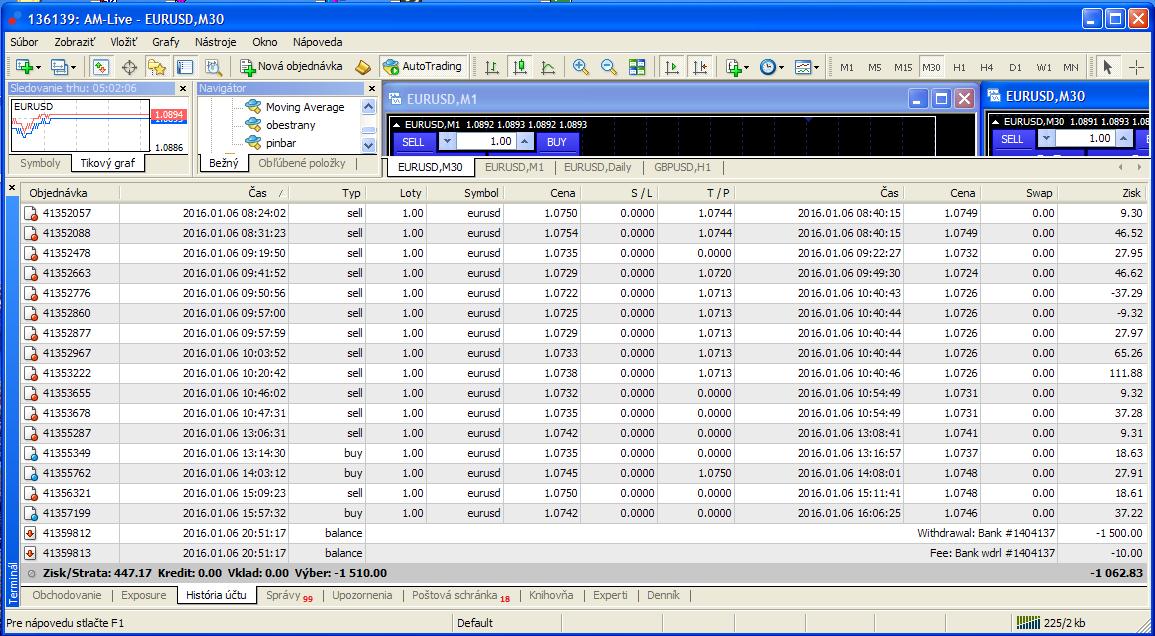This screenshot has width=1155, height=636.
Task: Toggle the chart shift icon
Action: click(x=700, y=67)
